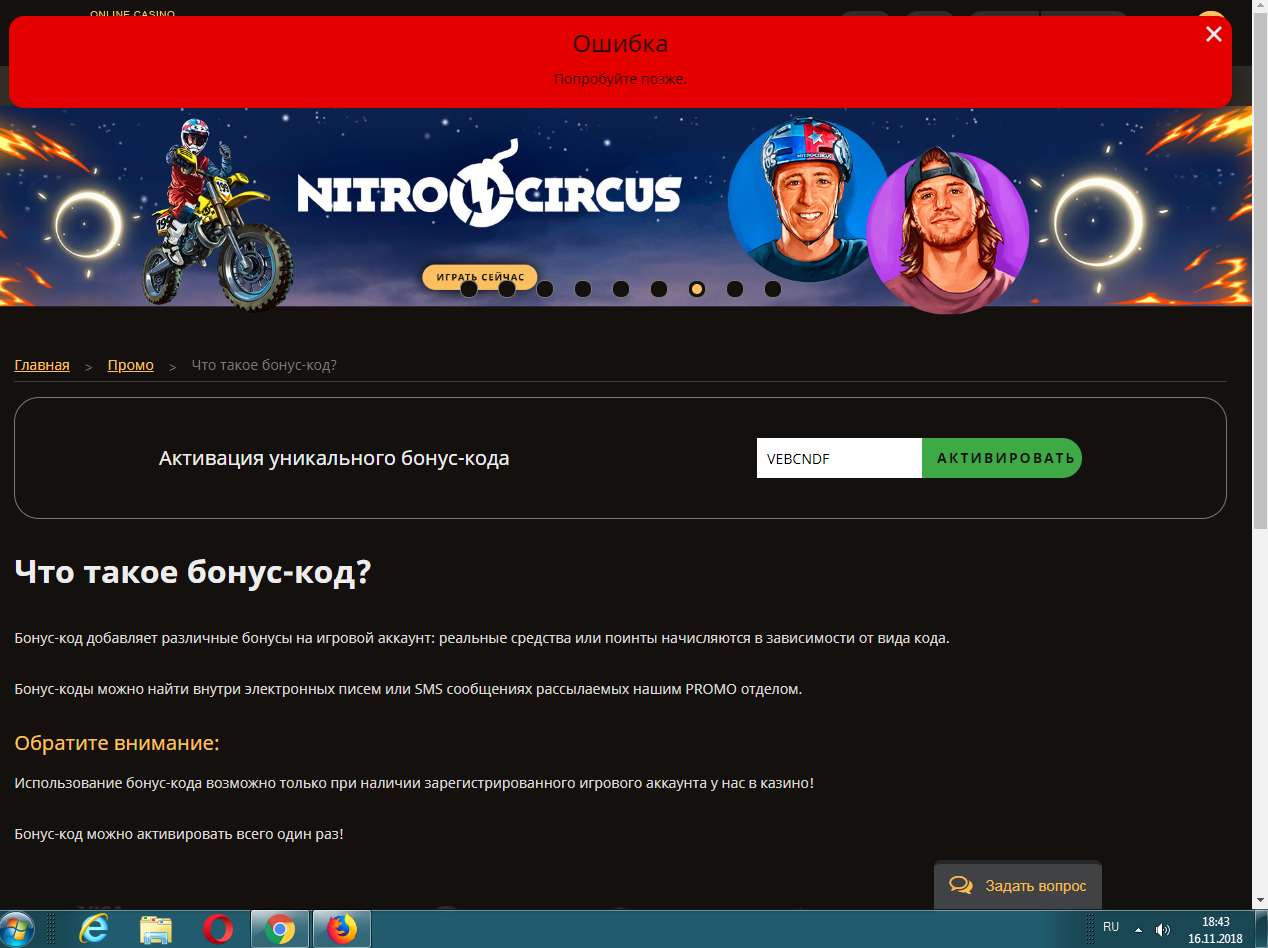
Task: Click the Обратите внимание: subheading
Action: 116,743
